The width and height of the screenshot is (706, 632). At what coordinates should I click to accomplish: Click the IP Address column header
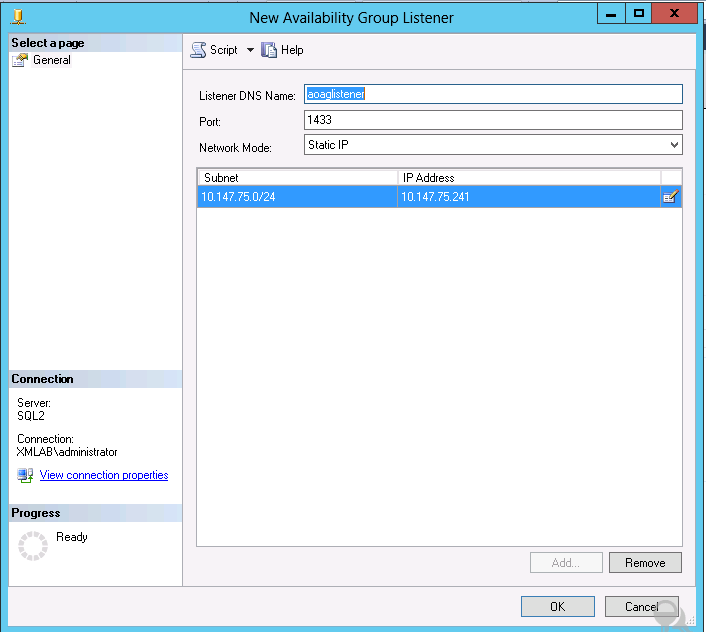[x=528, y=177]
